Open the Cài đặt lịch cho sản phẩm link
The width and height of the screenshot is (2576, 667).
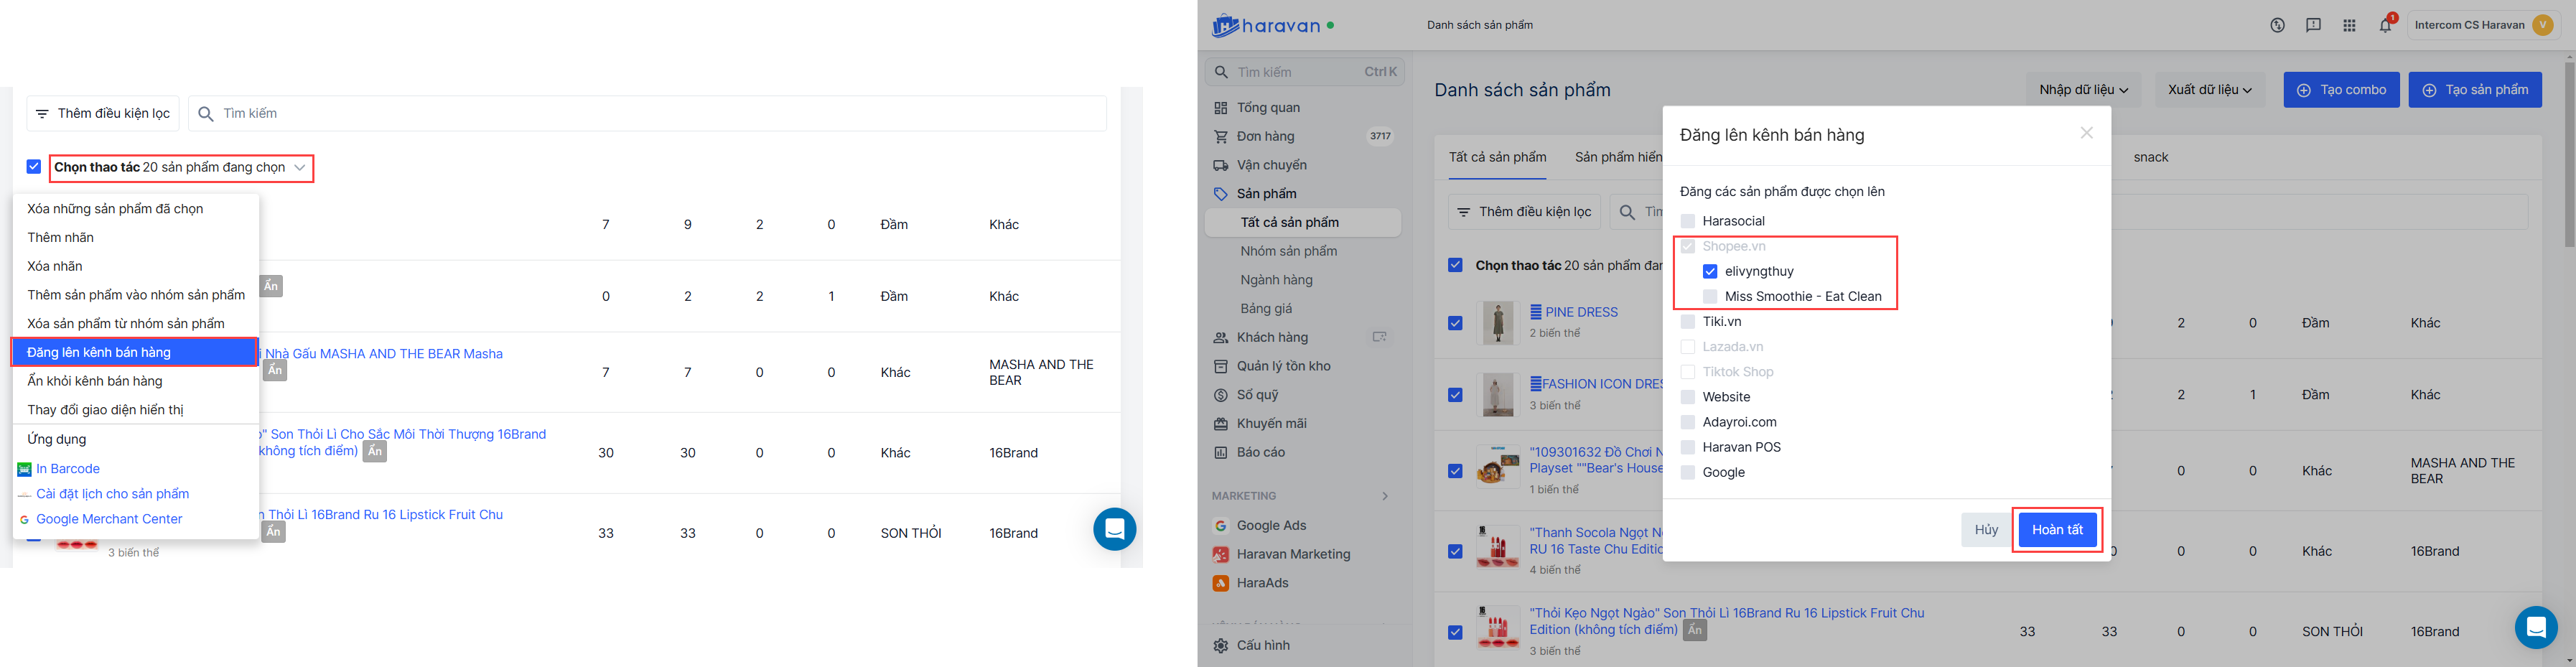pos(113,494)
